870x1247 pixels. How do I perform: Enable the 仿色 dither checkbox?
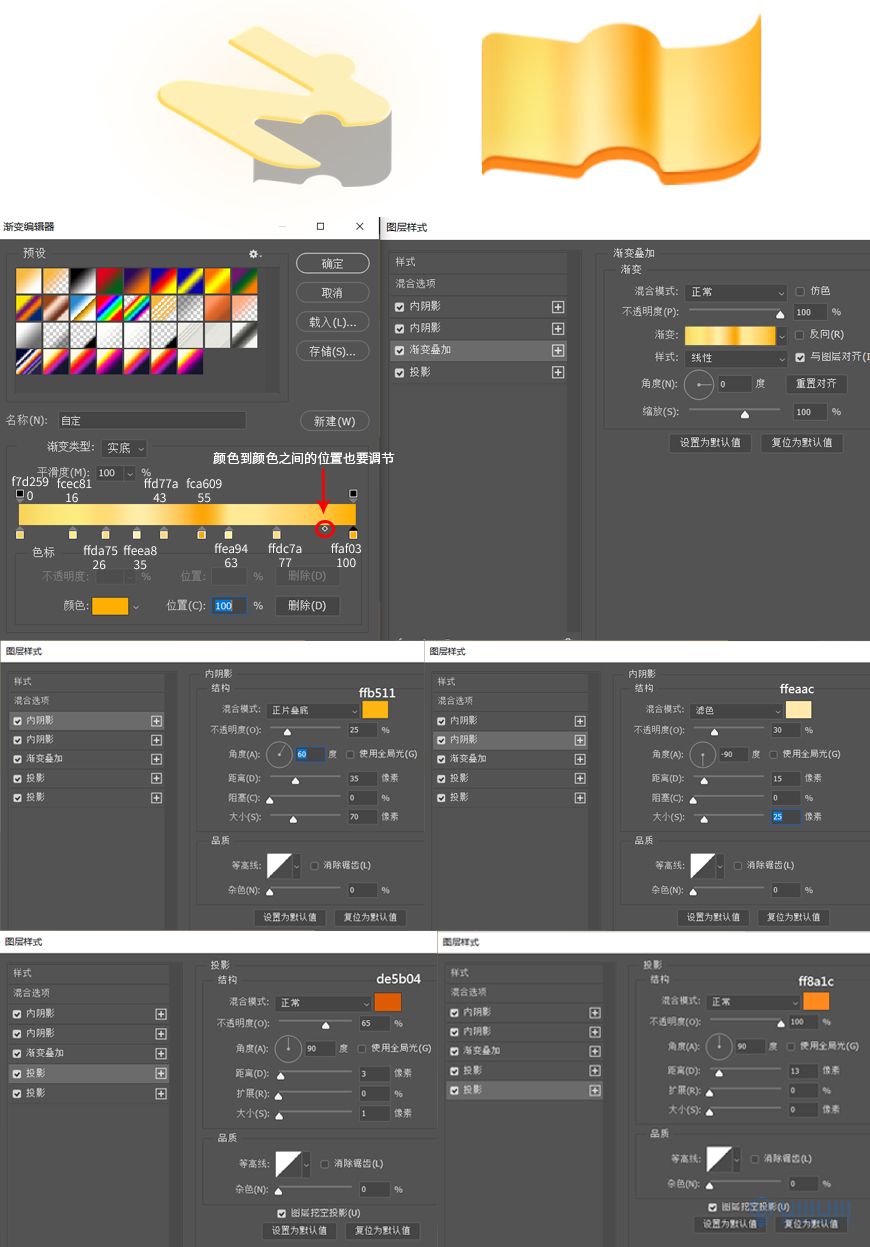pos(800,292)
